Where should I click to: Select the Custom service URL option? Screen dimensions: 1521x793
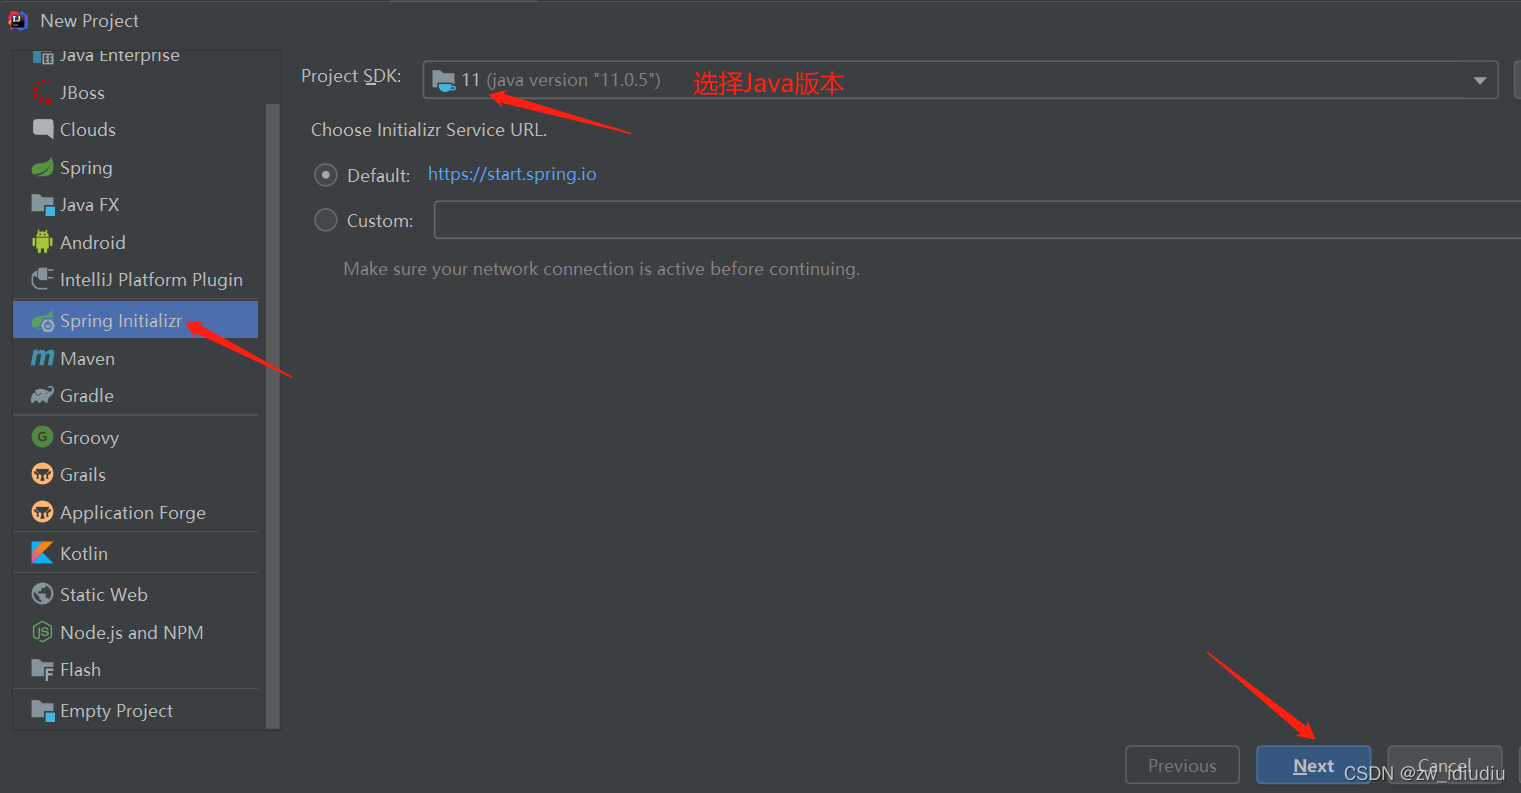pyautogui.click(x=326, y=220)
